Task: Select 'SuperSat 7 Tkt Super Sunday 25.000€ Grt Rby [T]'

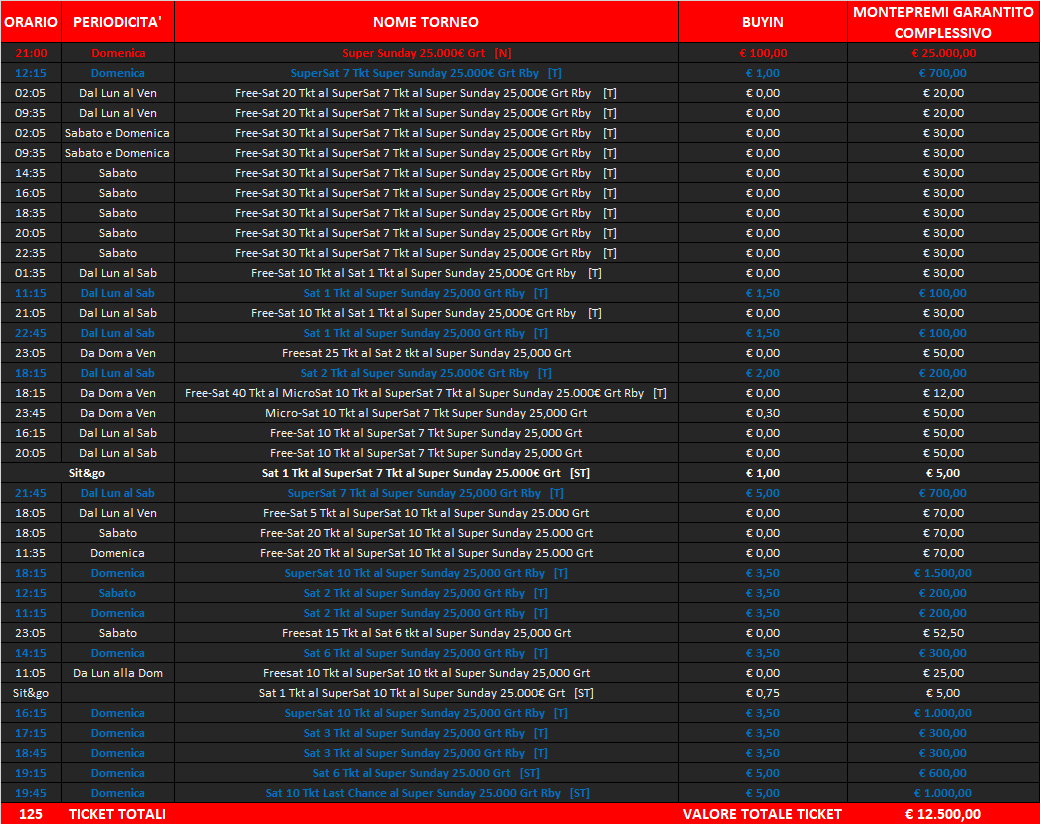Action: [x=426, y=73]
